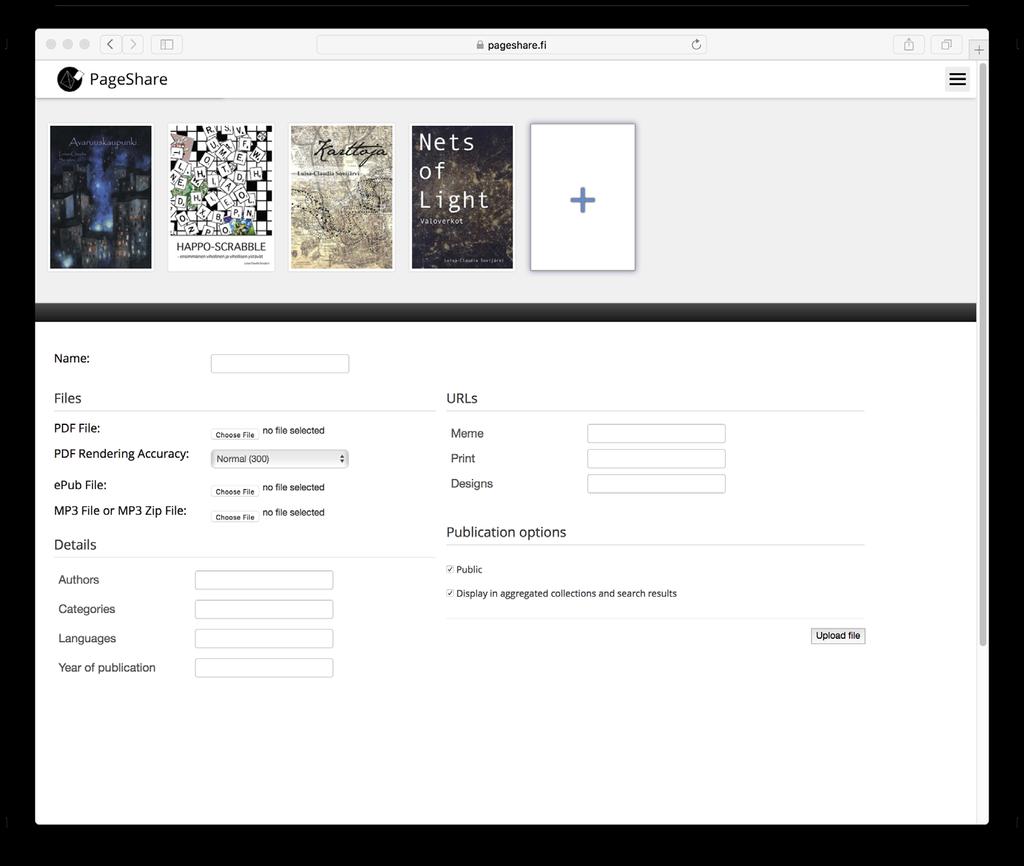Click the Authors input field
Viewport: 1024px width, 866px height.
(264, 579)
